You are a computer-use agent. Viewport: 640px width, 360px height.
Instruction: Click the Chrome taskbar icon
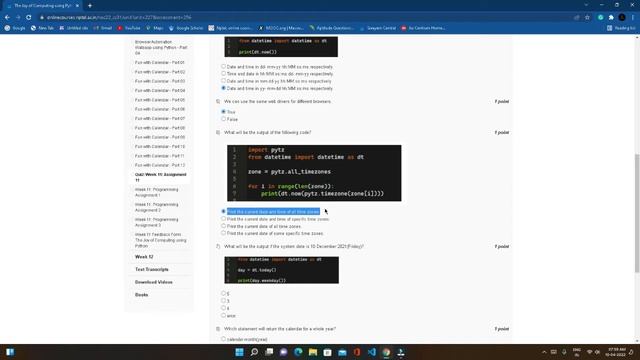pos(387,352)
